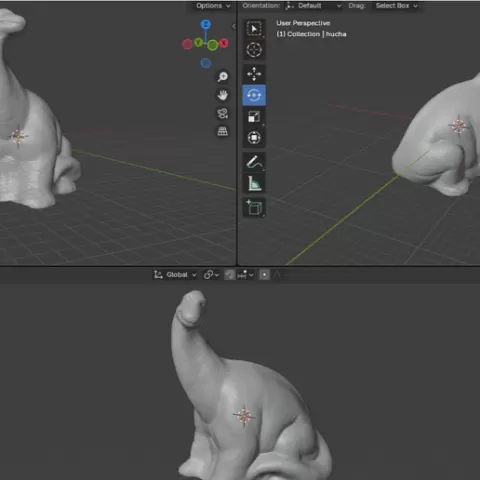Toggle the snap magnet button
The image size is (480, 480).
point(229,275)
